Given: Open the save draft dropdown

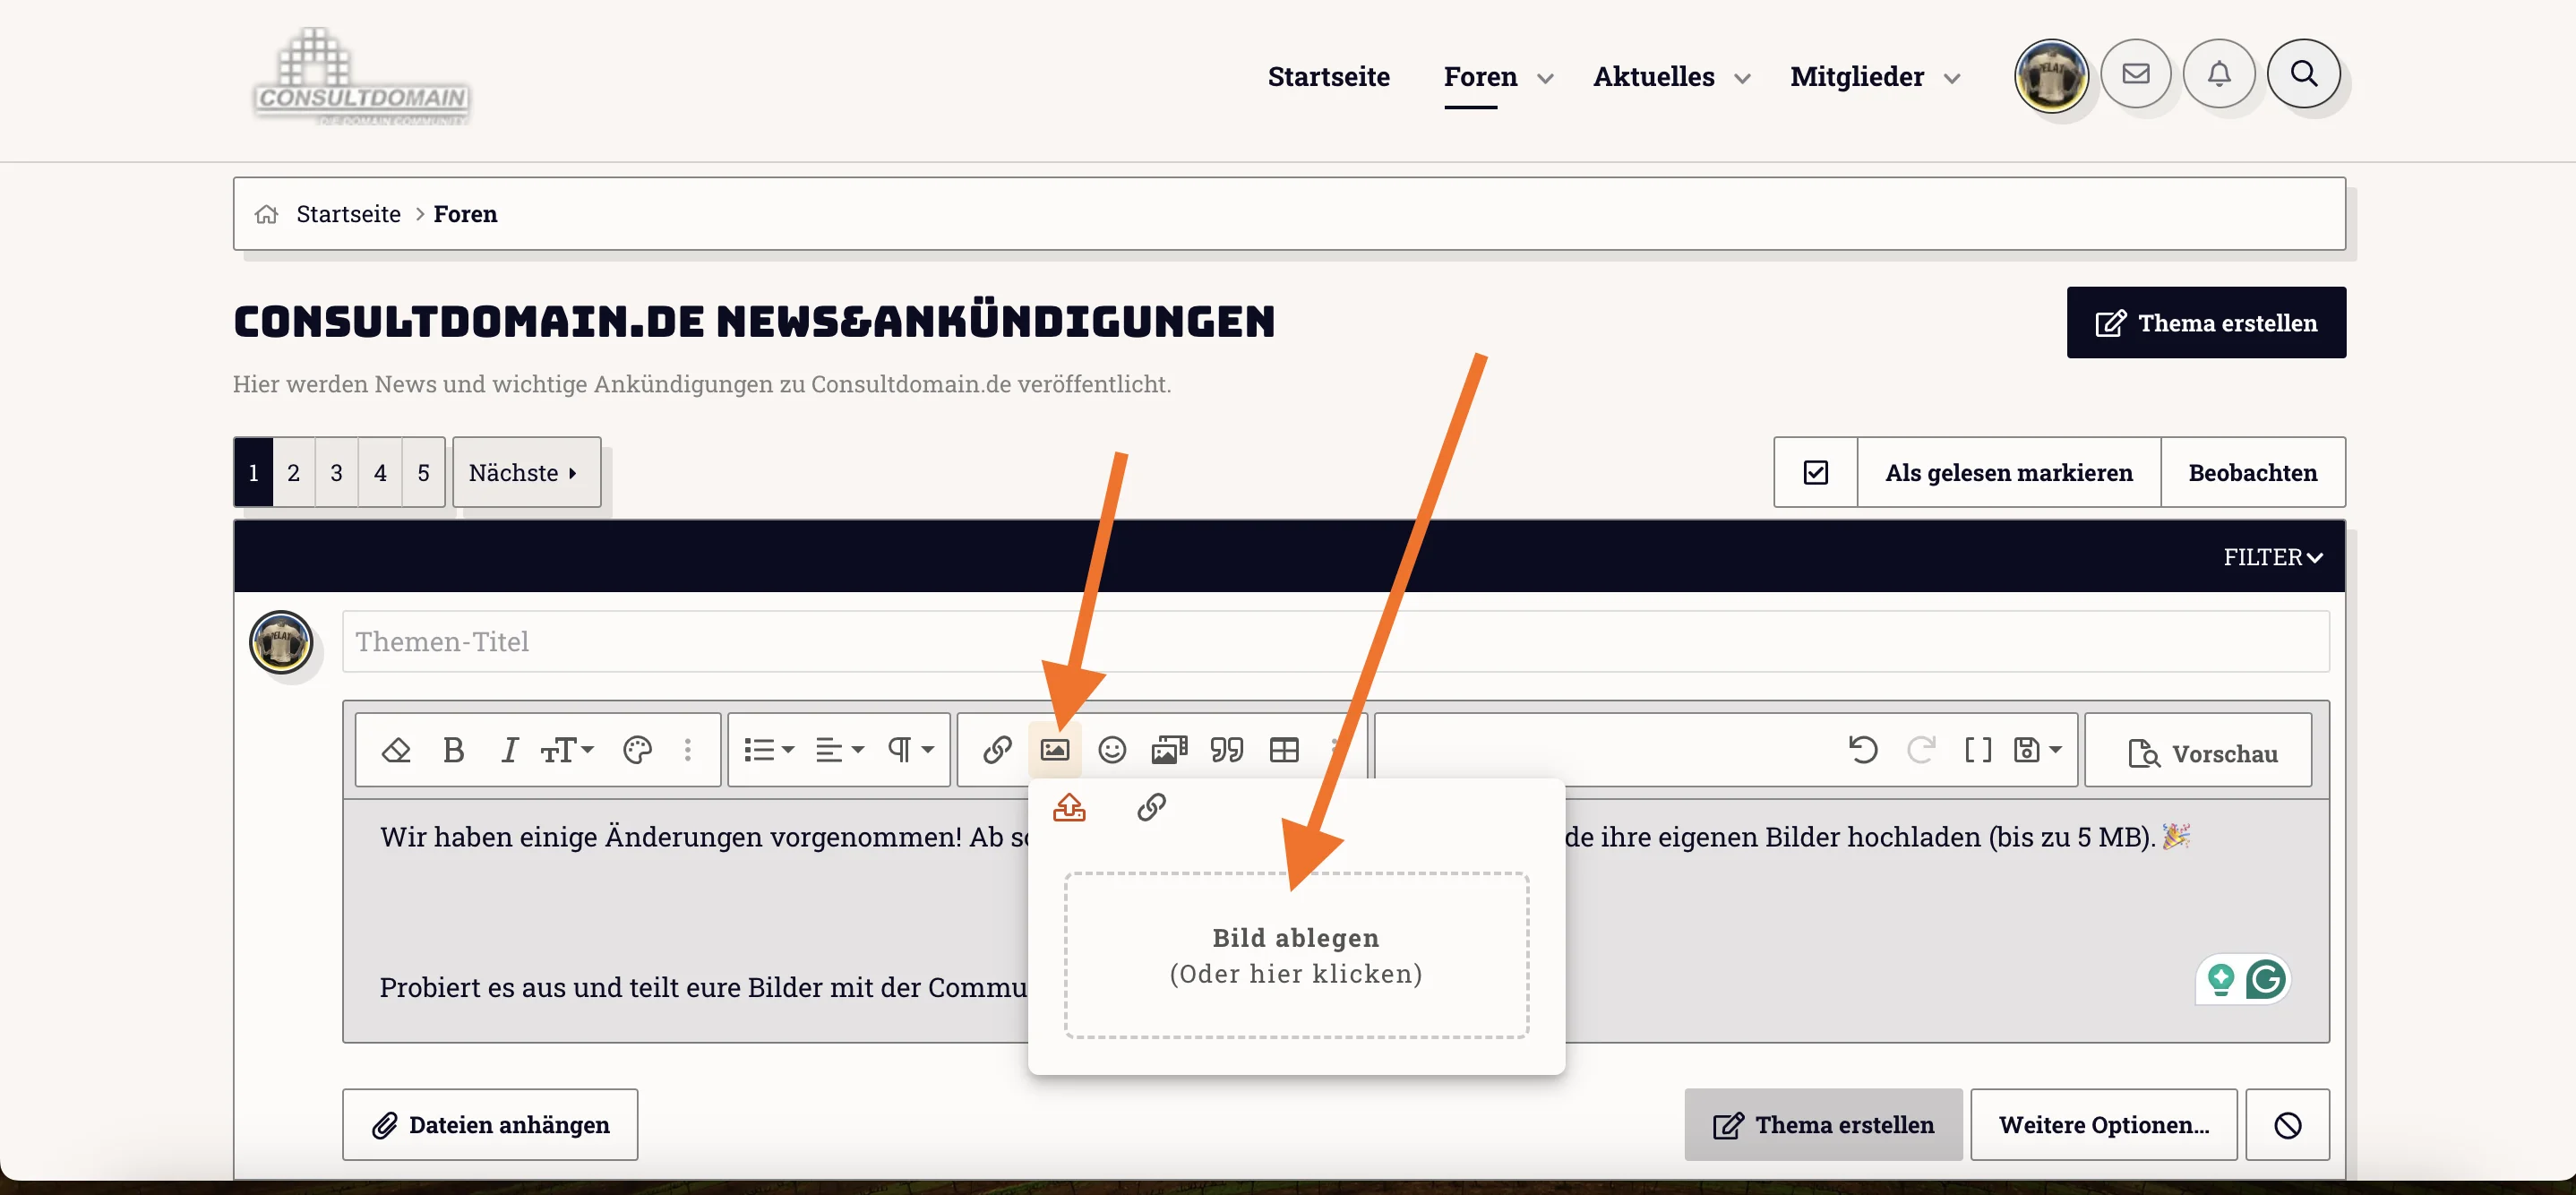Looking at the screenshot, I should pyautogui.click(x=2037, y=750).
